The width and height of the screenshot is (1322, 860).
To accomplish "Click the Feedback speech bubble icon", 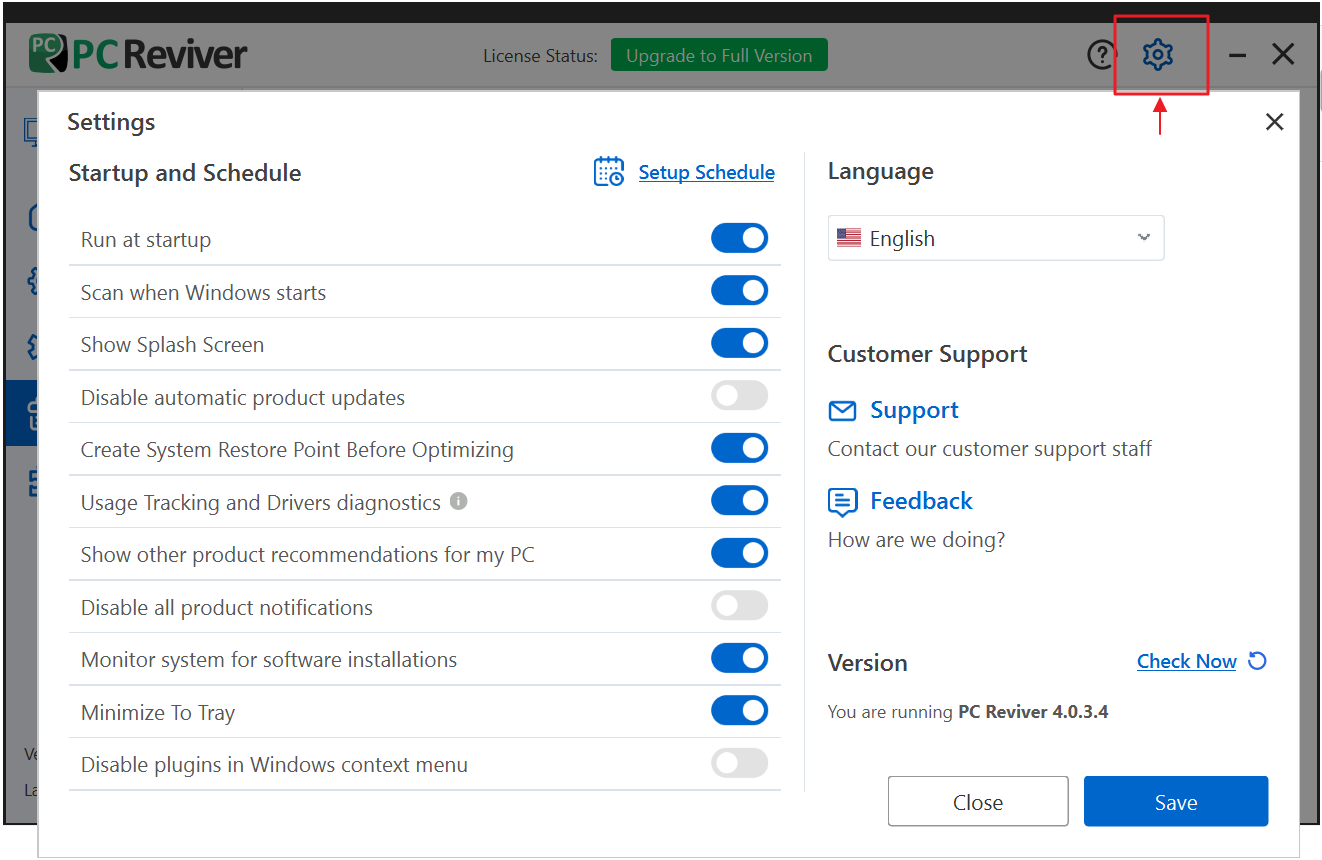I will click(843, 502).
